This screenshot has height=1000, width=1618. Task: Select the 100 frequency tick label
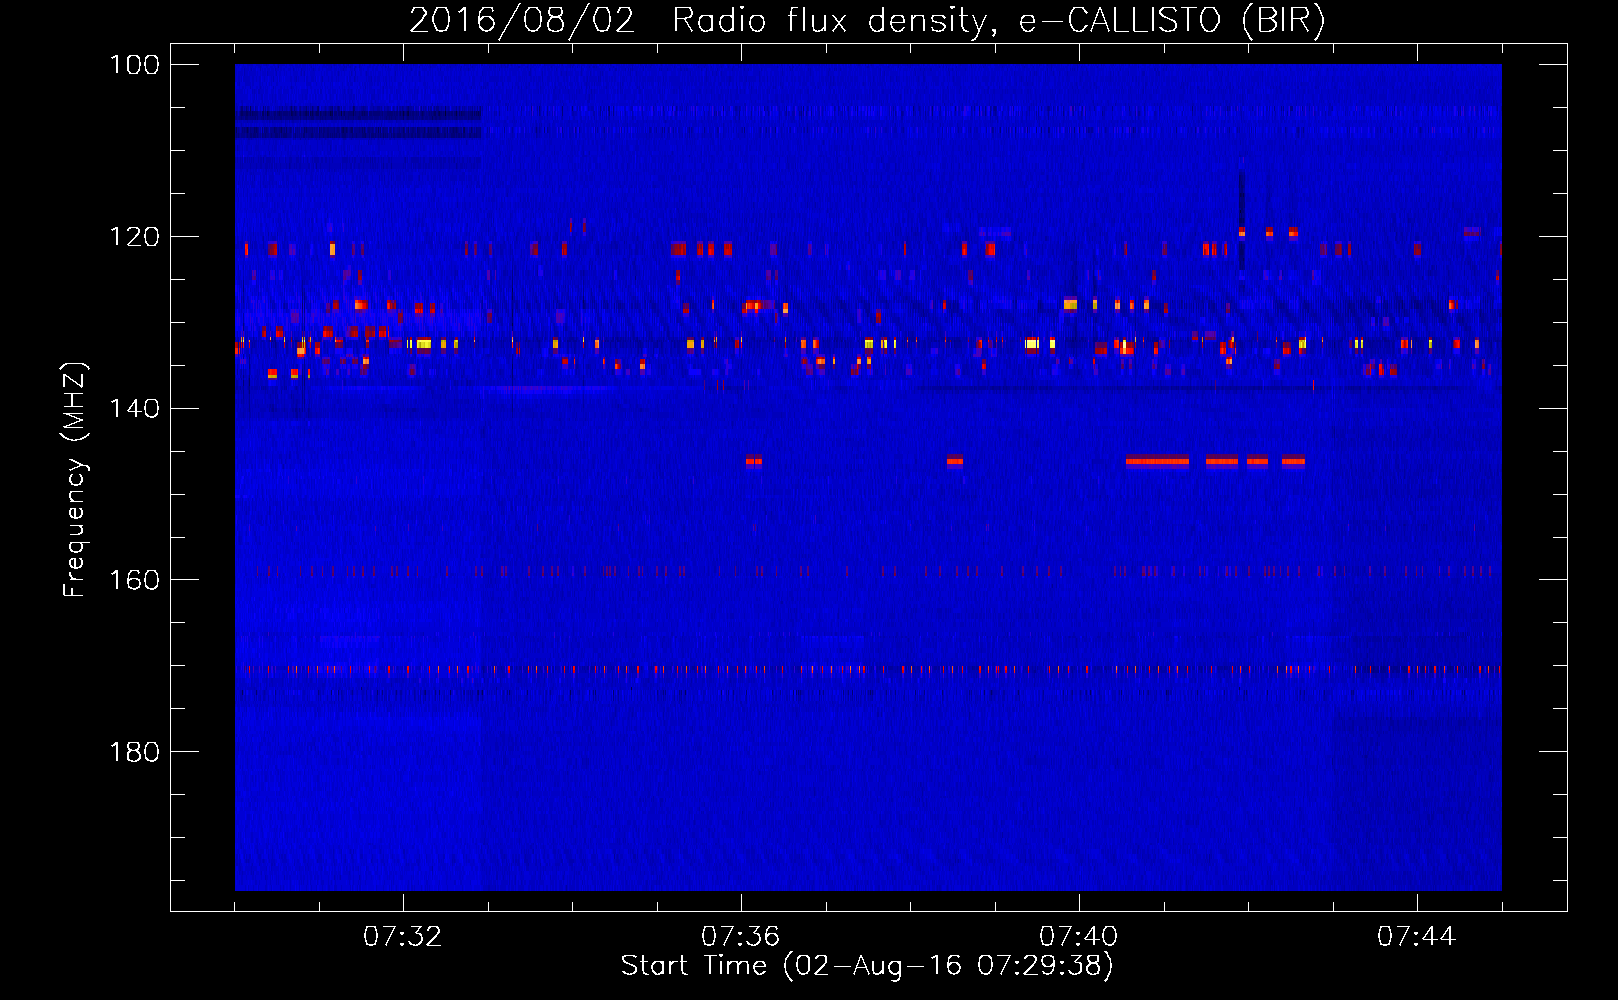pos(134,65)
